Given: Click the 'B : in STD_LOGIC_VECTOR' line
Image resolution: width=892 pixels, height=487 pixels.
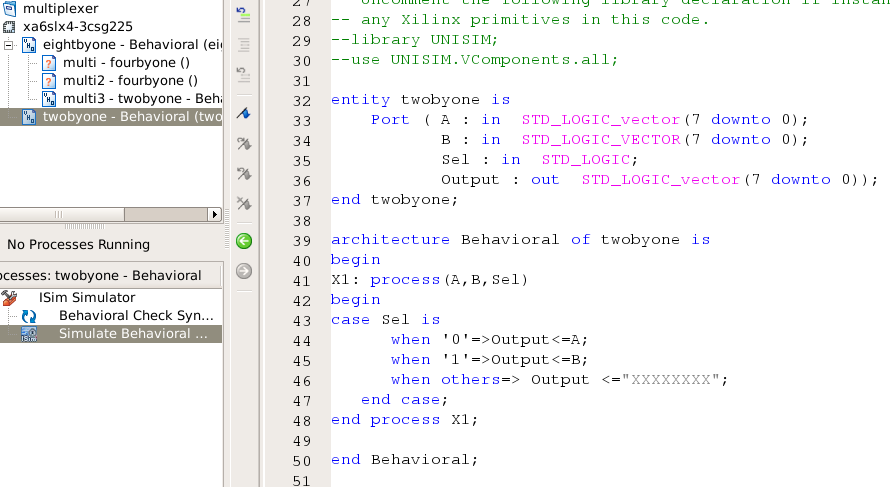Looking at the screenshot, I should [625, 140].
